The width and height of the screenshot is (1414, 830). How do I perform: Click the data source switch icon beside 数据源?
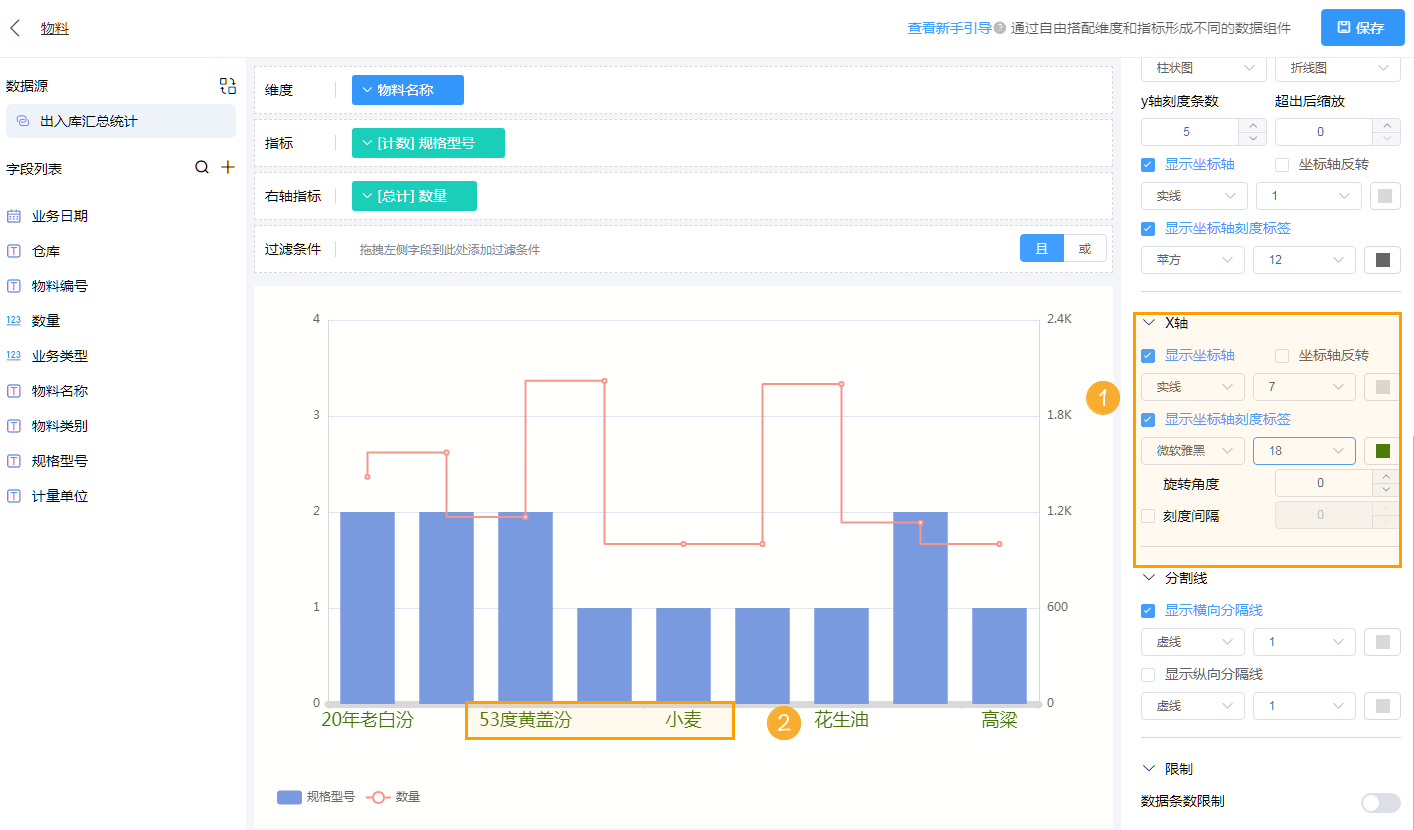[x=228, y=86]
